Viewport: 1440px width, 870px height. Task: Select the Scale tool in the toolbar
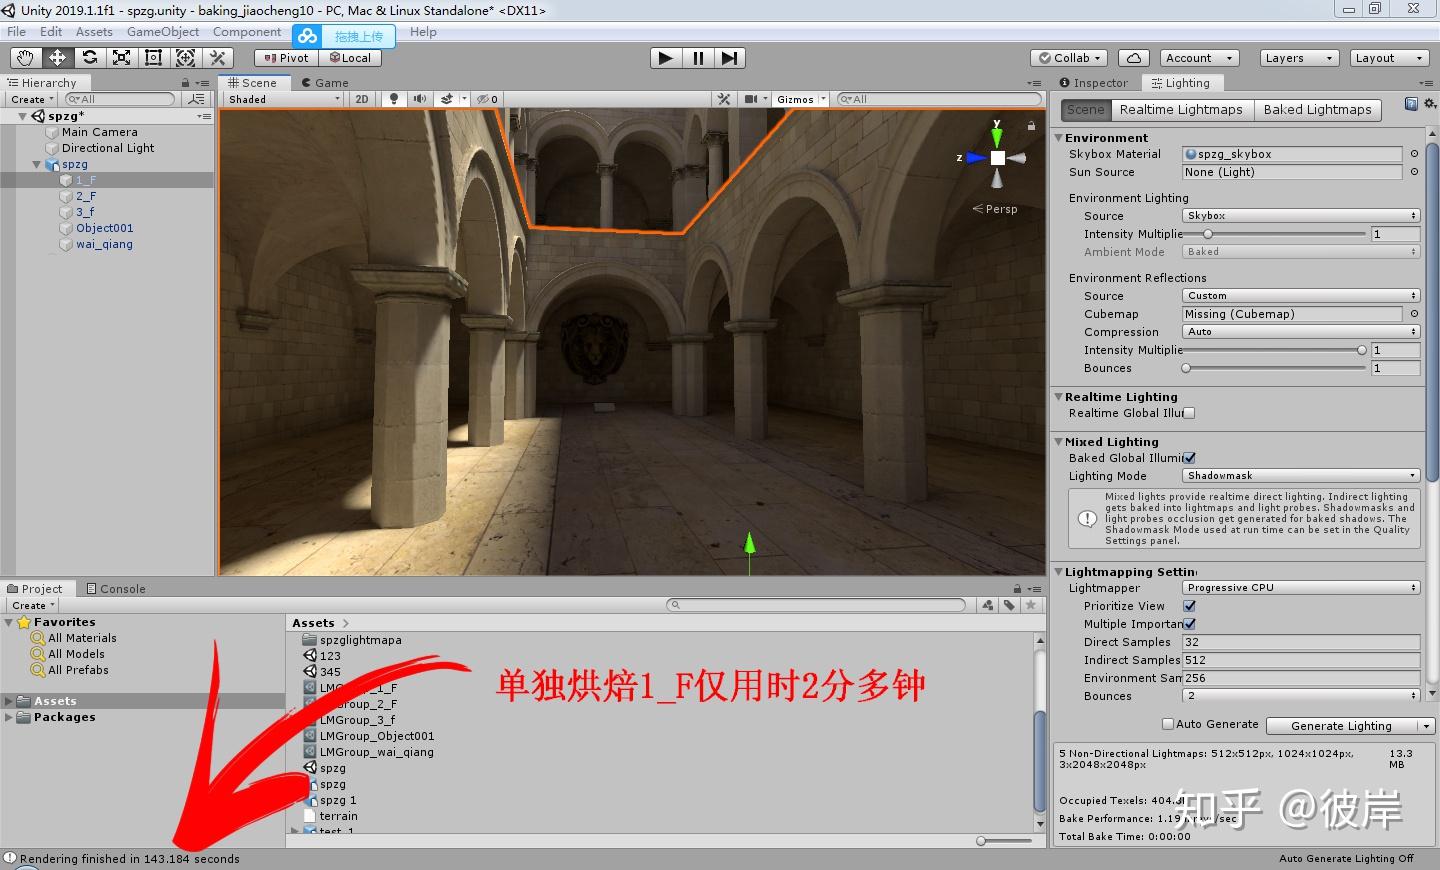121,58
